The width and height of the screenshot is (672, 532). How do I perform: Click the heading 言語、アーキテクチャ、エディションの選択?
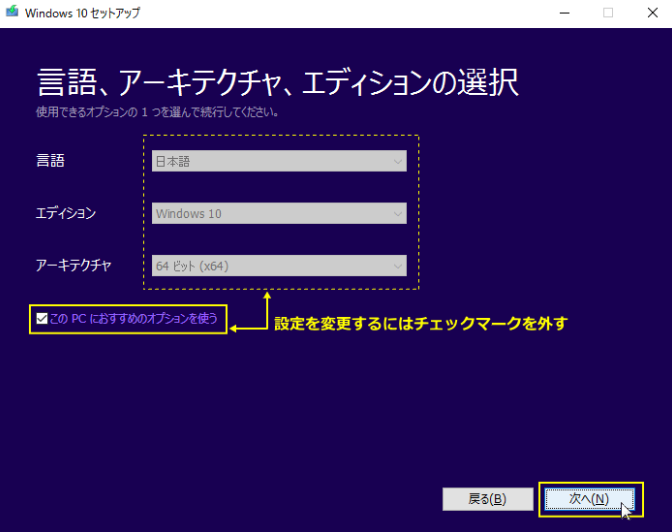pyautogui.click(x=278, y=82)
